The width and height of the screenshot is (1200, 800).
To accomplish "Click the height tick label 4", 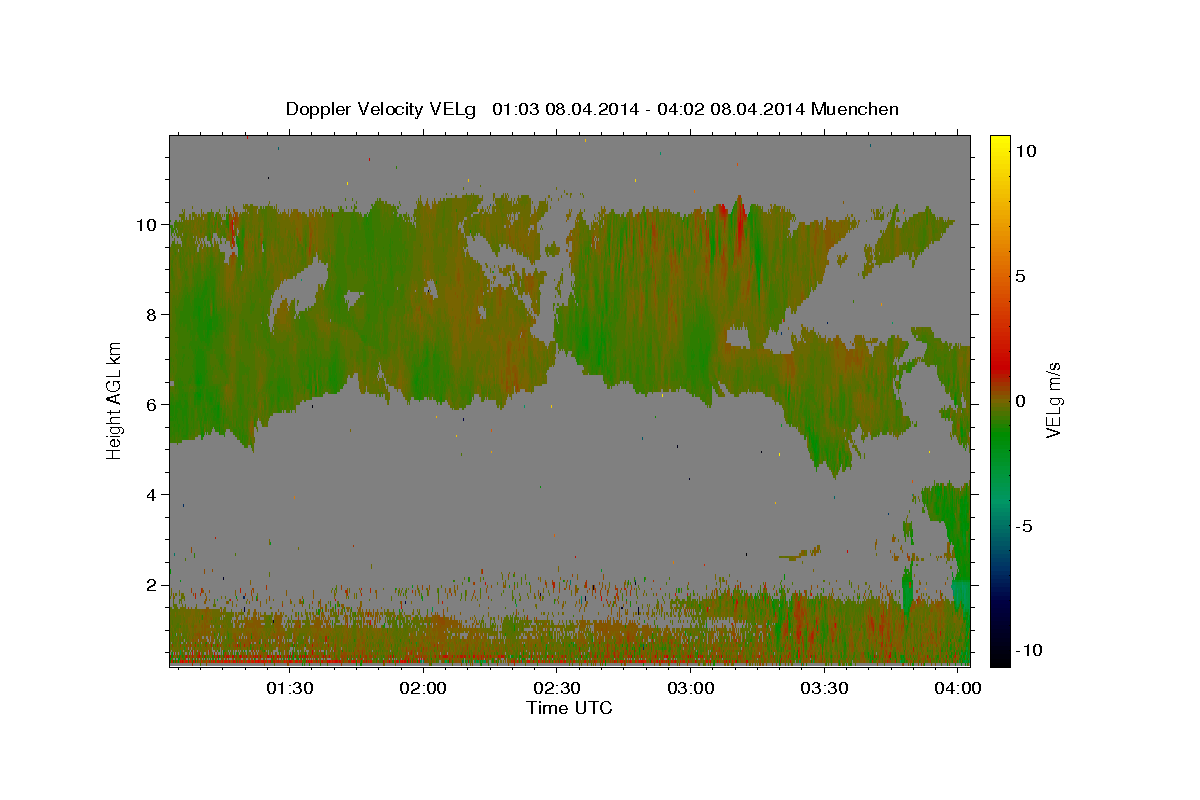I will [x=152, y=495].
